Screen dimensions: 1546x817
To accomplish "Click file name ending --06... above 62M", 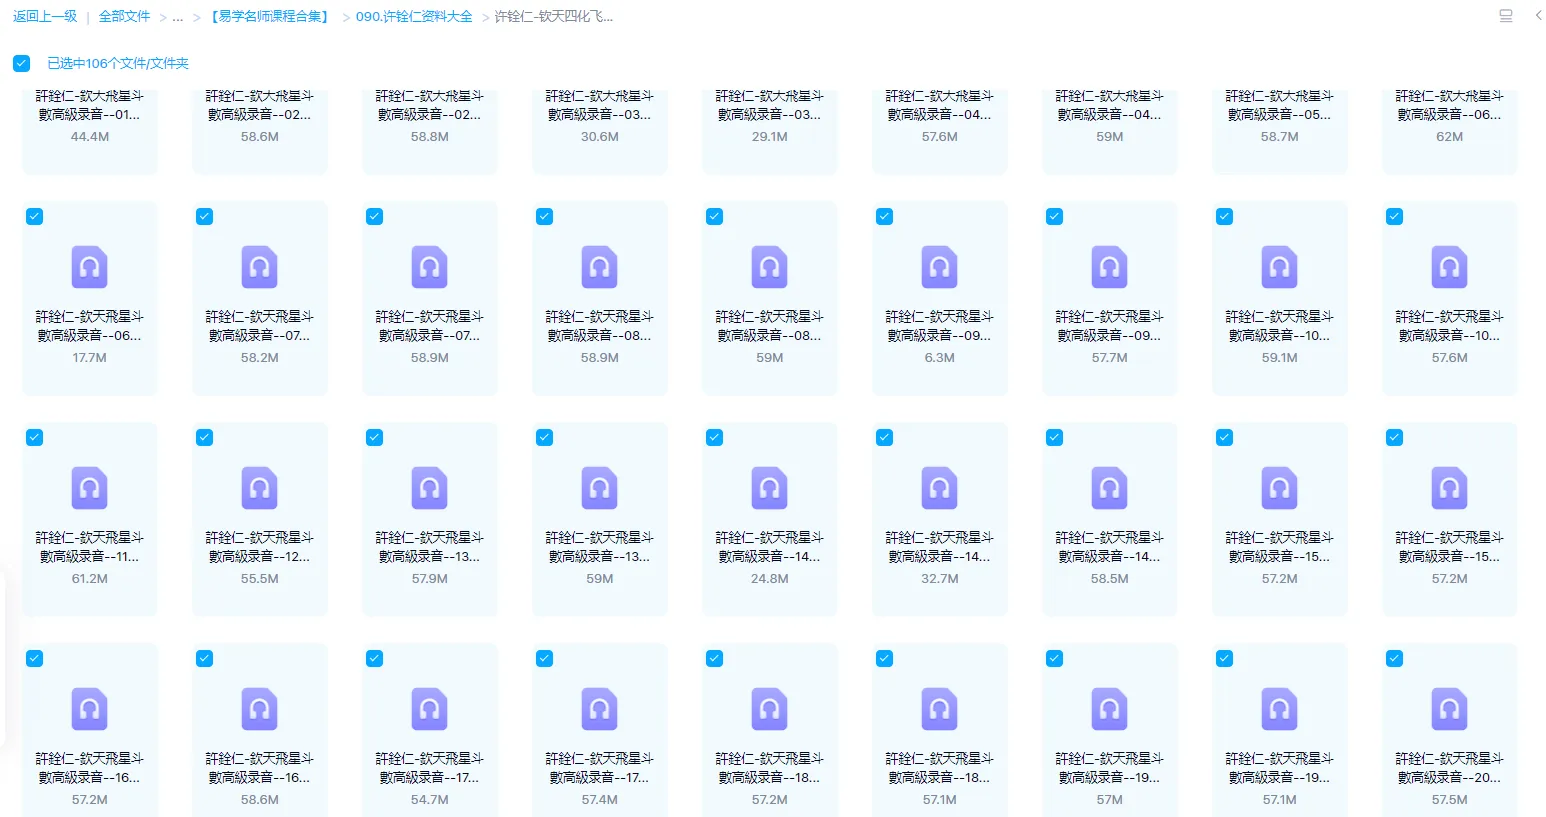I will pyautogui.click(x=1450, y=105).
